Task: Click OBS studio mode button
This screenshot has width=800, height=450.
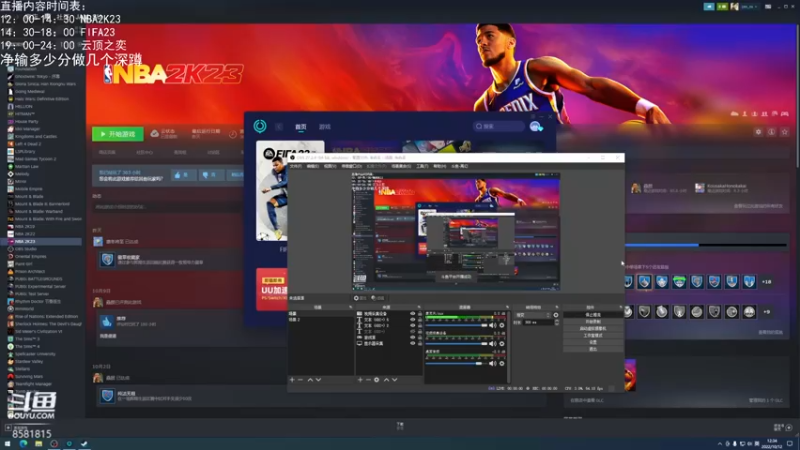Action: (x=593, y=335)
